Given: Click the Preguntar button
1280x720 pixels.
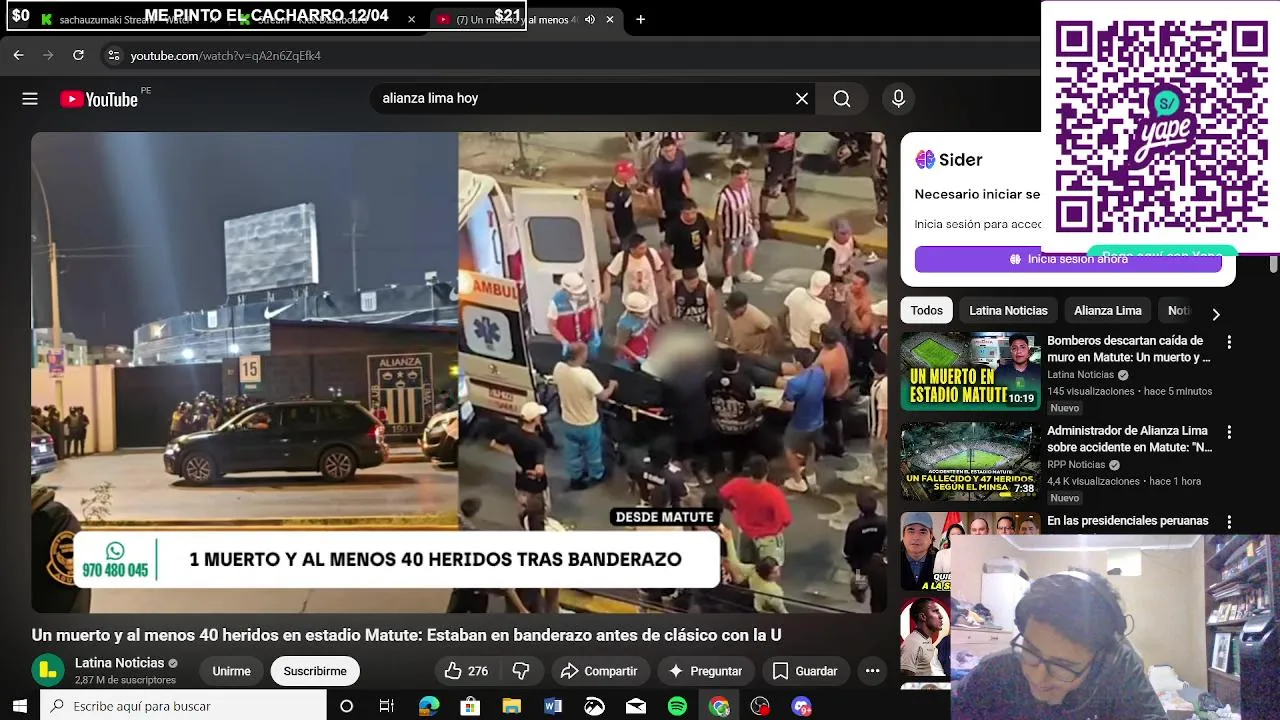Looking at the screenshot, I should click(x=705, y=671).
